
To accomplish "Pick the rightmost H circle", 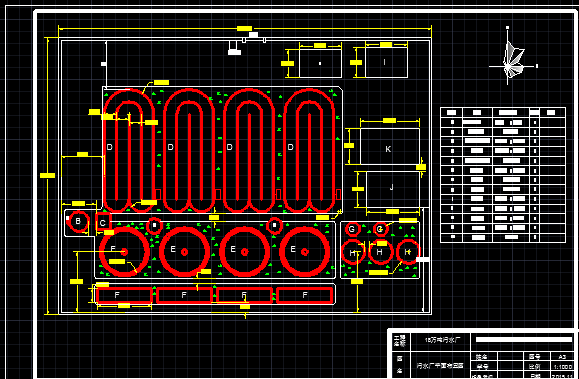I will click(408, 252).
